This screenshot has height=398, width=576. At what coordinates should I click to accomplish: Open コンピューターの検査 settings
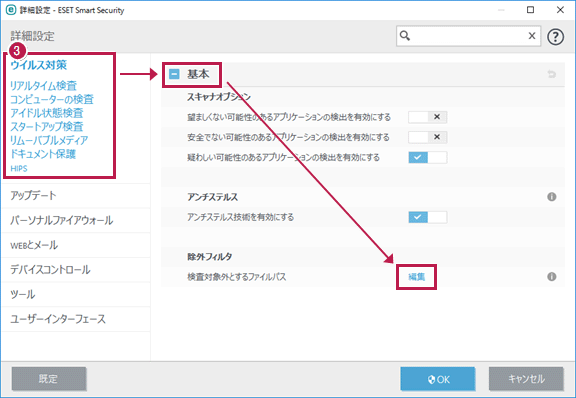[52, 99]
